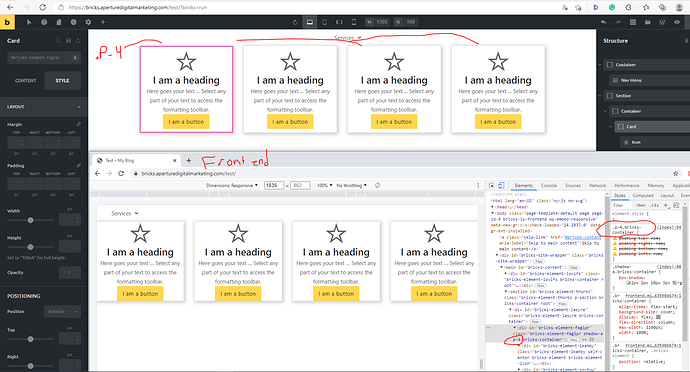Open the Sources tab in DevTools
Viewport: 690px width, 372px height.
573,185
